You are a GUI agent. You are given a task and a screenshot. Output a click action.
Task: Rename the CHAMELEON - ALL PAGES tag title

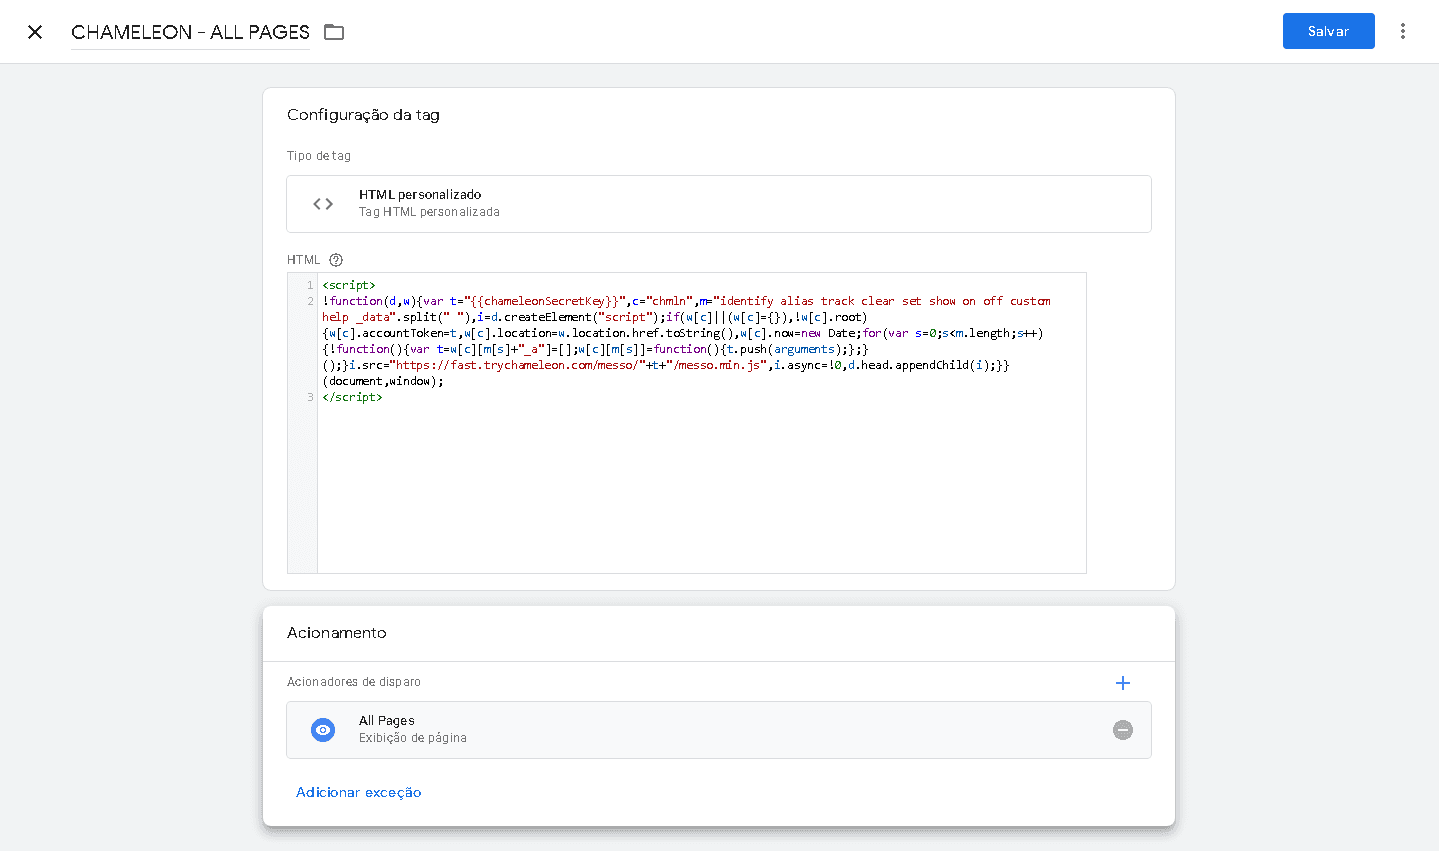pyautogui.click(x=190, y=32)
